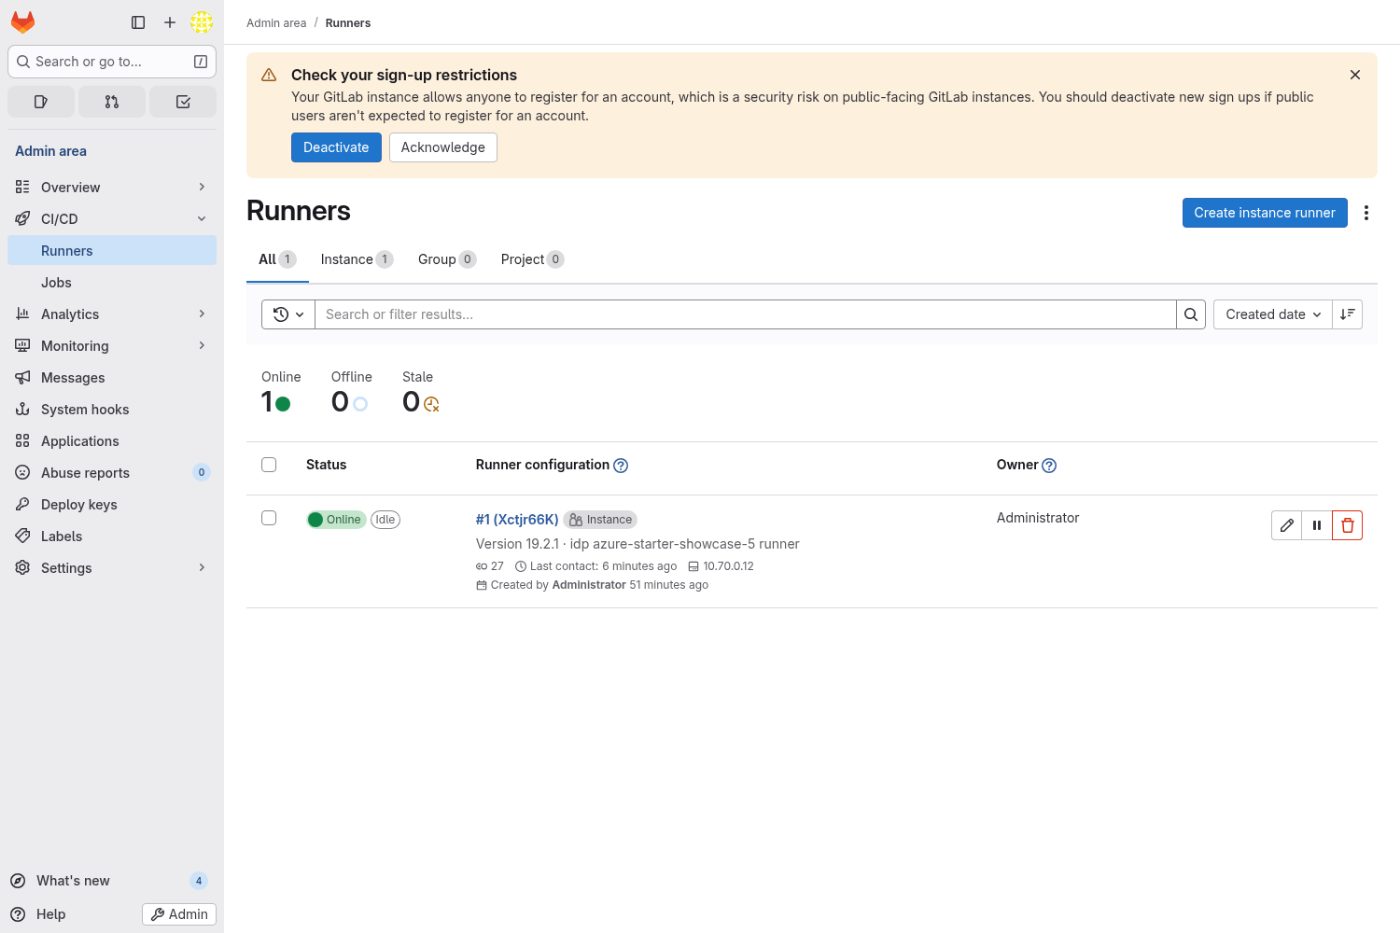Click the Instance badge on runner #1

[x=601, y=520]
